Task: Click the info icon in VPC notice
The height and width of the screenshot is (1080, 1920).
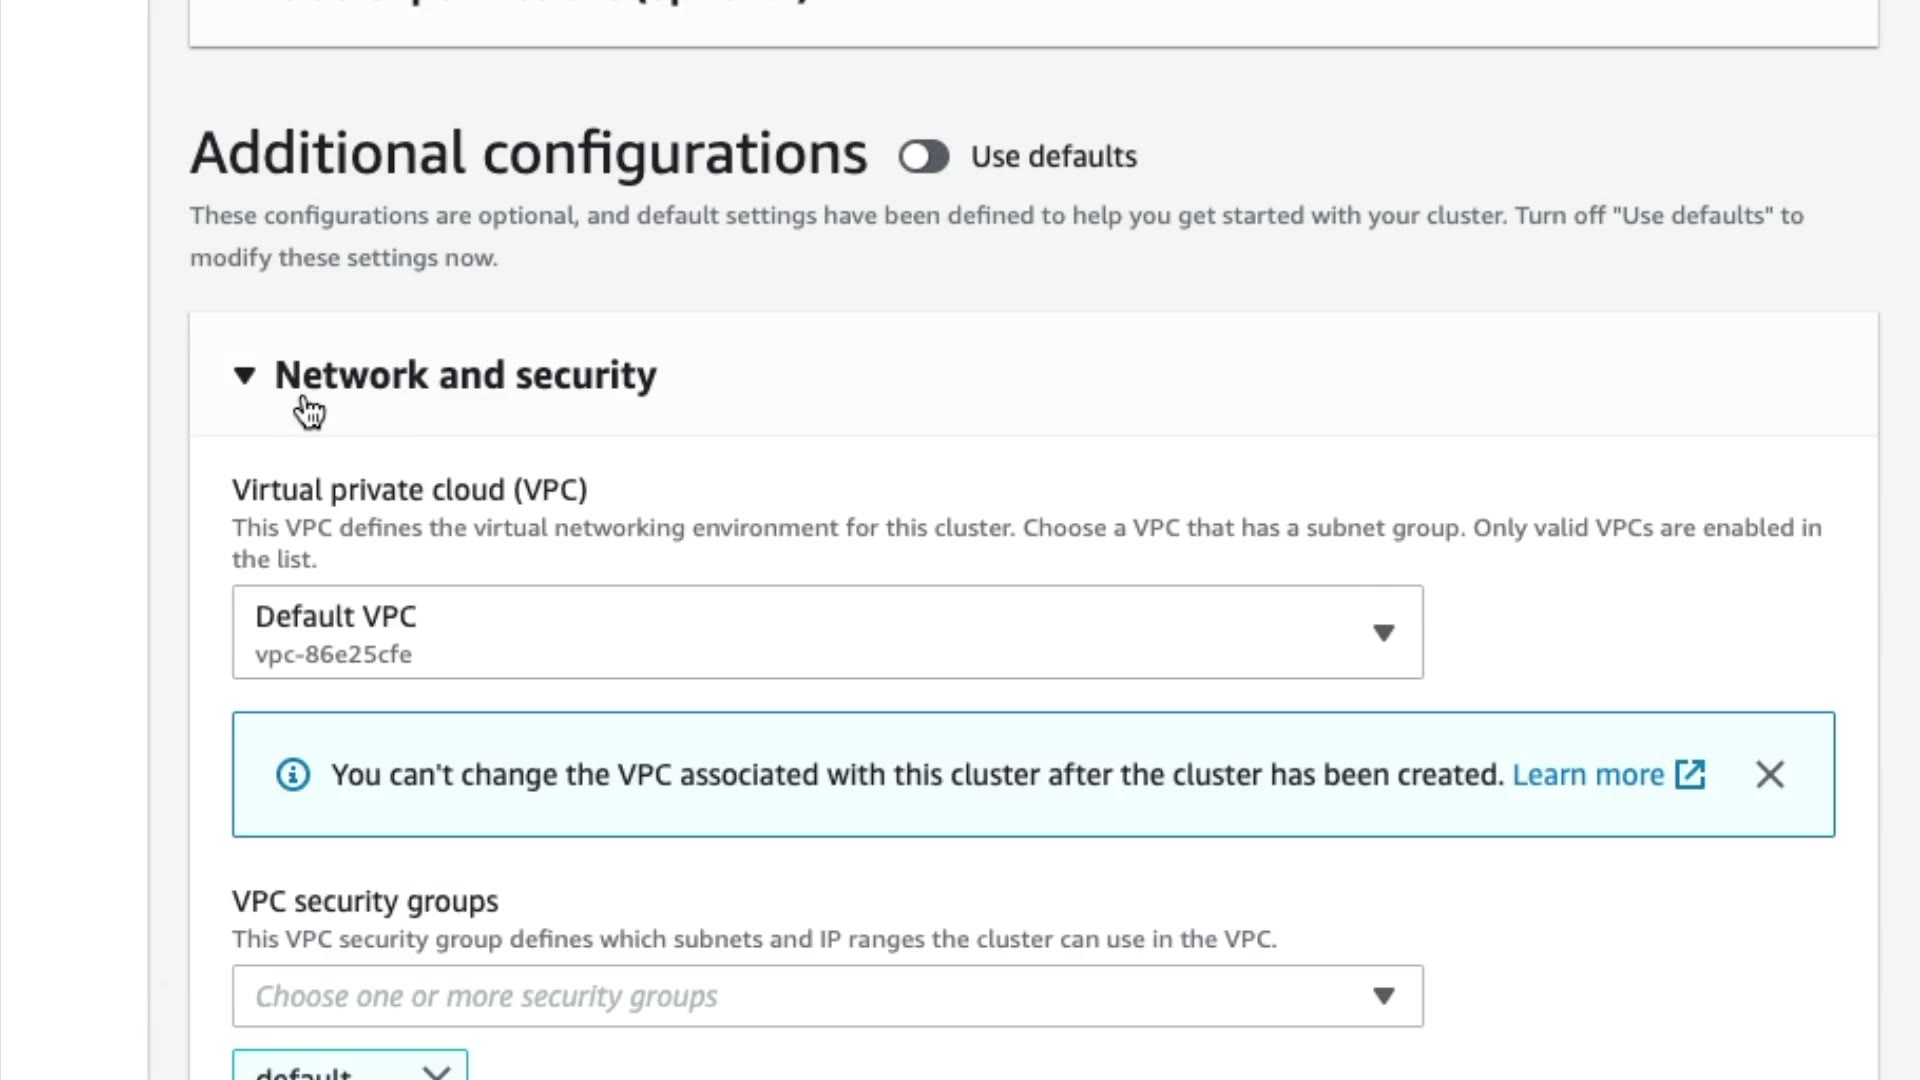Action: coord(293,775)
